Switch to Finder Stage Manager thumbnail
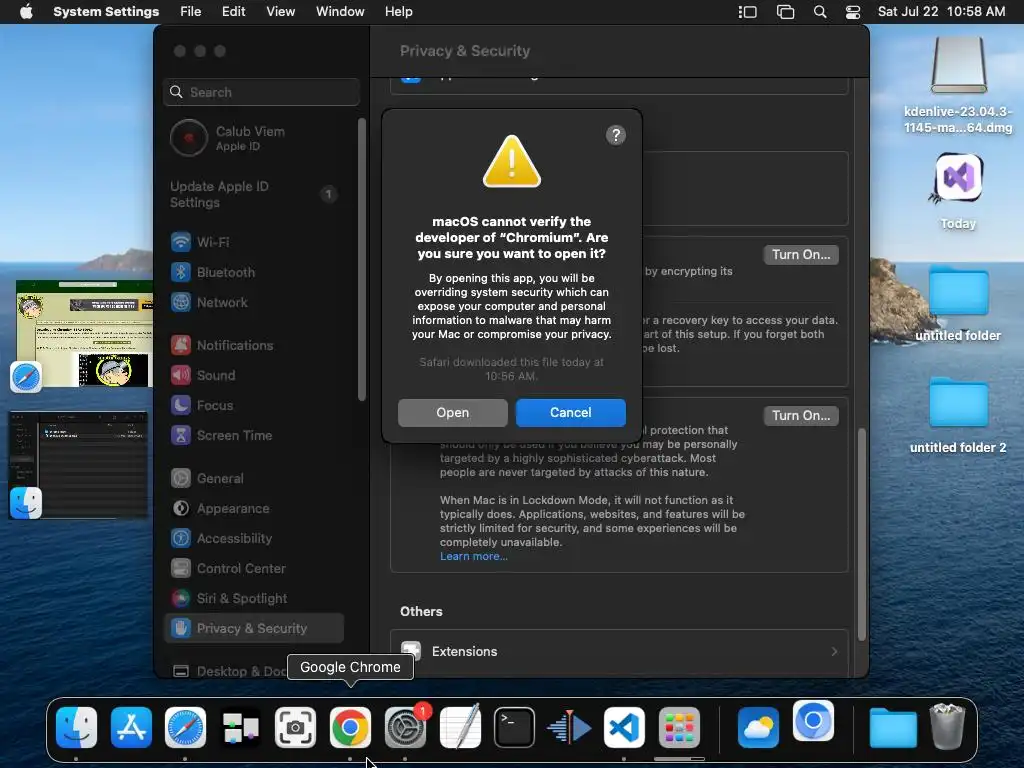Image resolution: width=1024 pixels, height=768 pixels. coord(78,465)
